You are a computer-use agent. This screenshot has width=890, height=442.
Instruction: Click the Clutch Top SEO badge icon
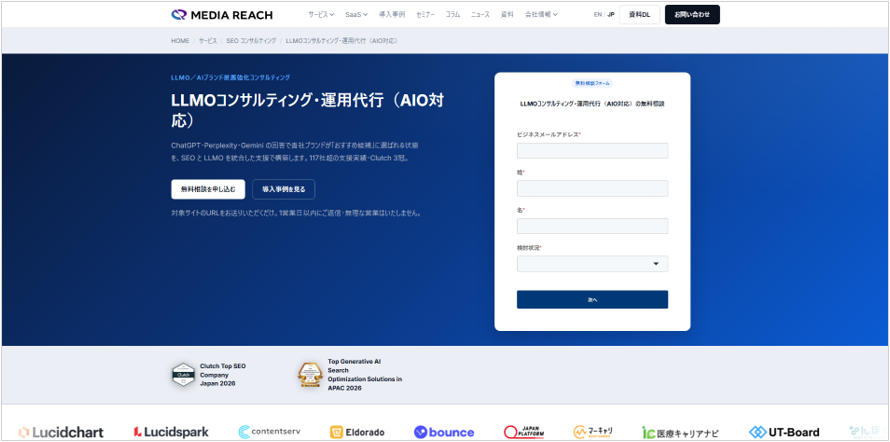click(183, 374)
